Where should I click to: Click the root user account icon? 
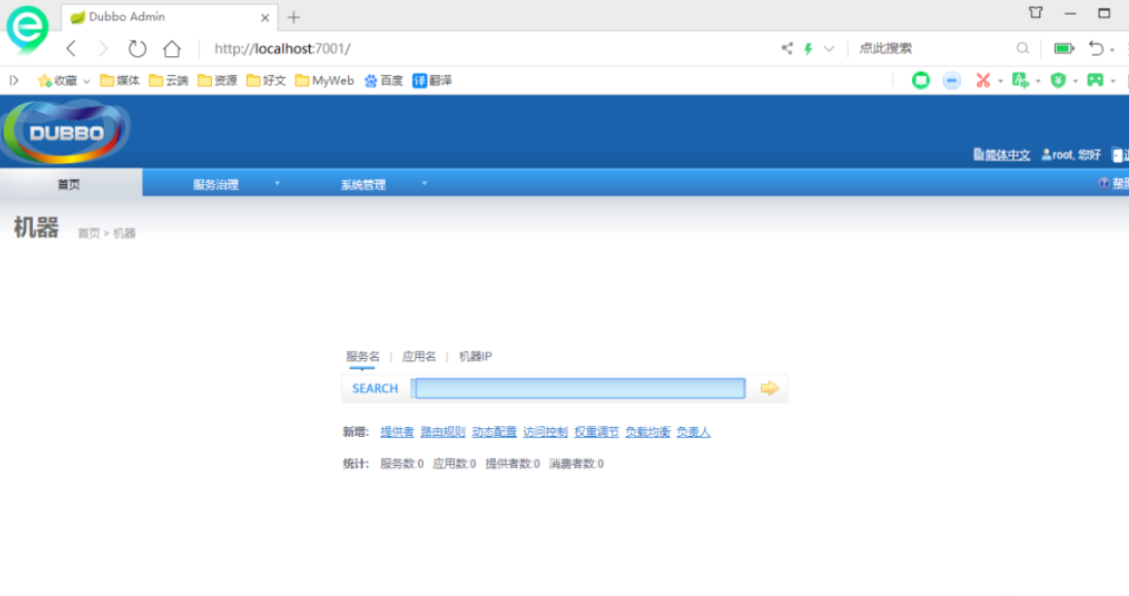[1046, 155]
